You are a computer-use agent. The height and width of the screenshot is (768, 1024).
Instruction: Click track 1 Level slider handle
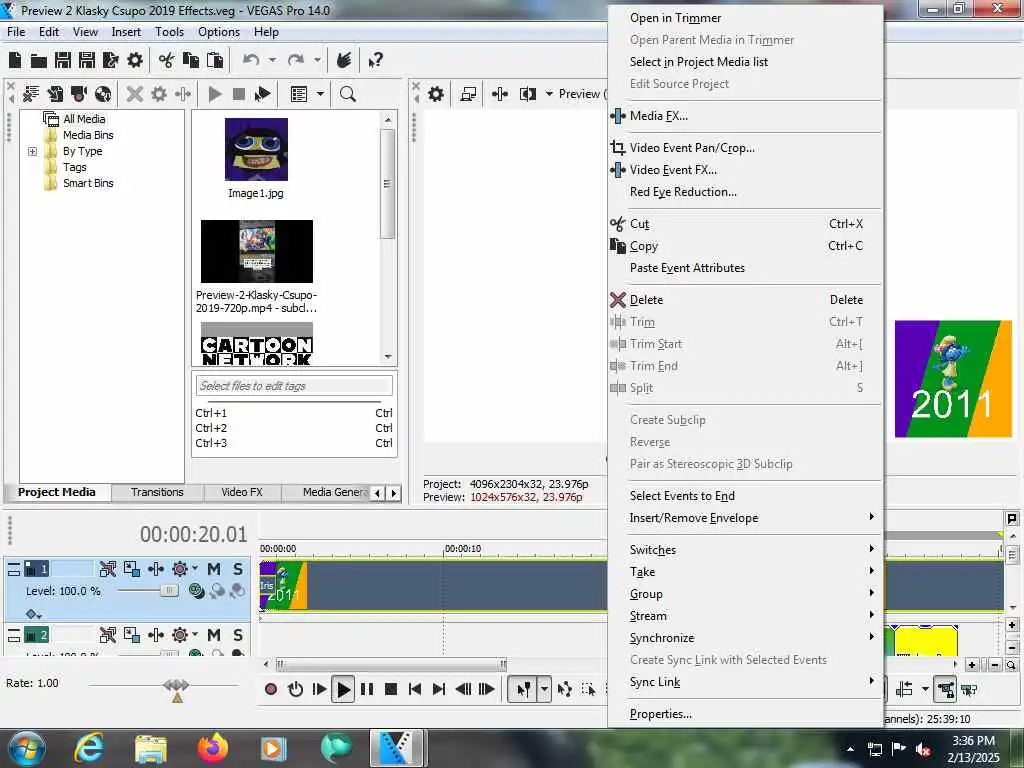tap(169, 591)
